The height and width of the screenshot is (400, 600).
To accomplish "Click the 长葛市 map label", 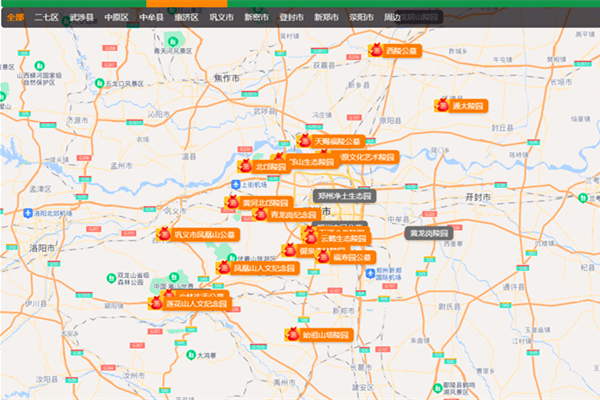I will pos(361,367).
